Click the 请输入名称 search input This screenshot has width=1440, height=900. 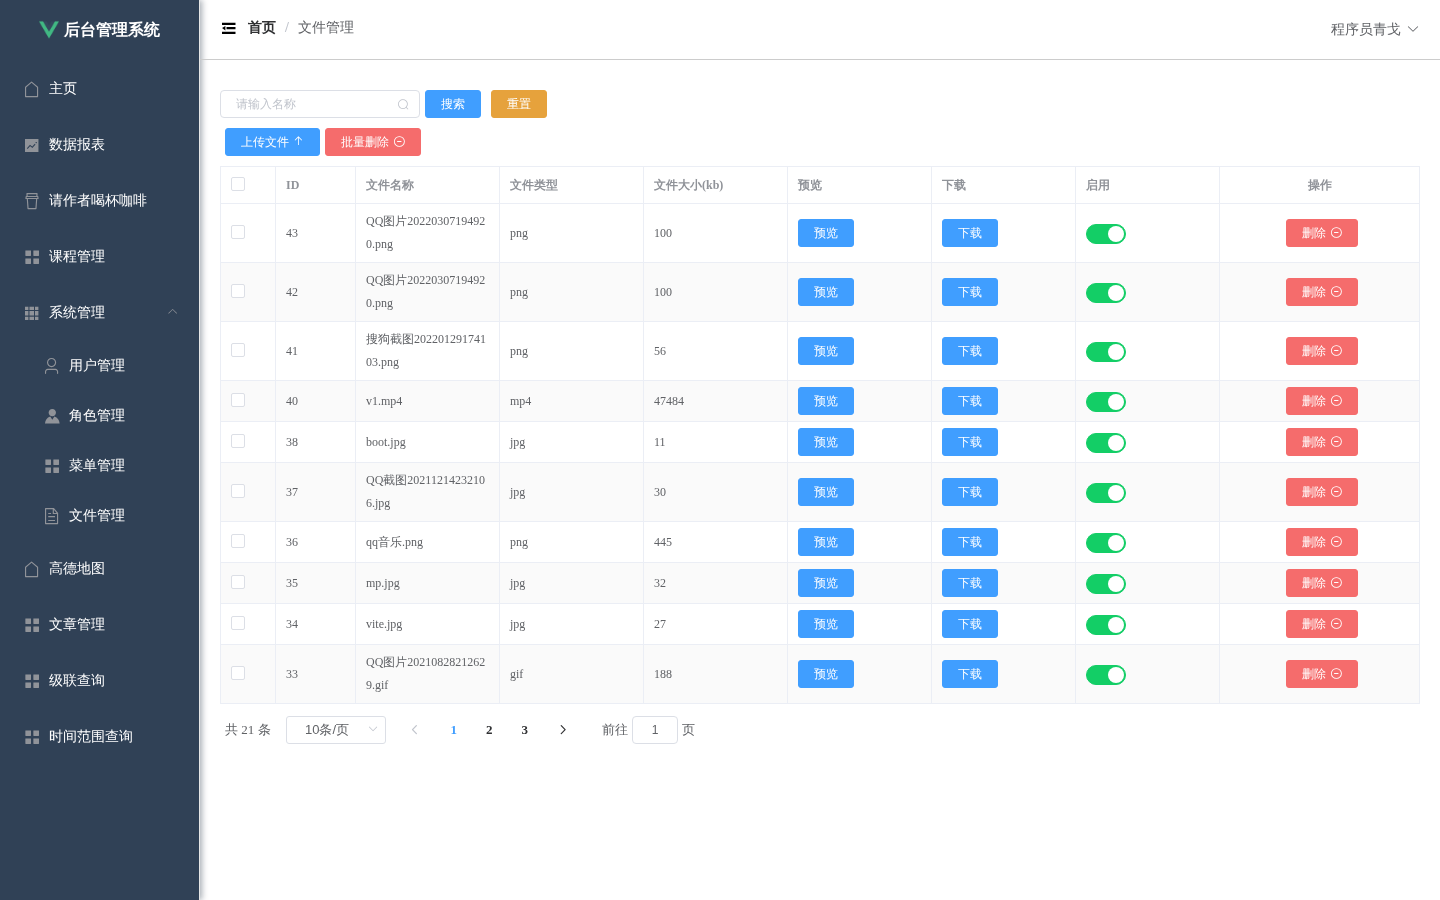point(320,104)
